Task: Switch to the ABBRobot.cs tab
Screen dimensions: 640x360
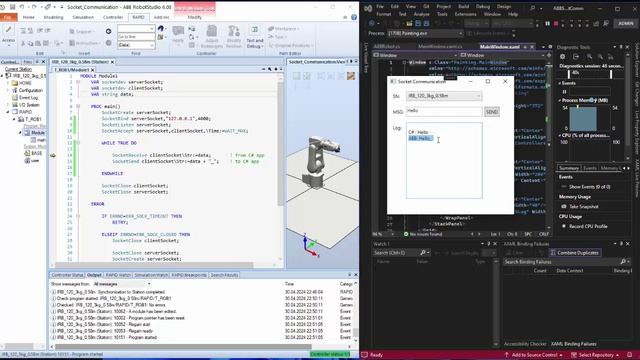Action: pos(386,47)
